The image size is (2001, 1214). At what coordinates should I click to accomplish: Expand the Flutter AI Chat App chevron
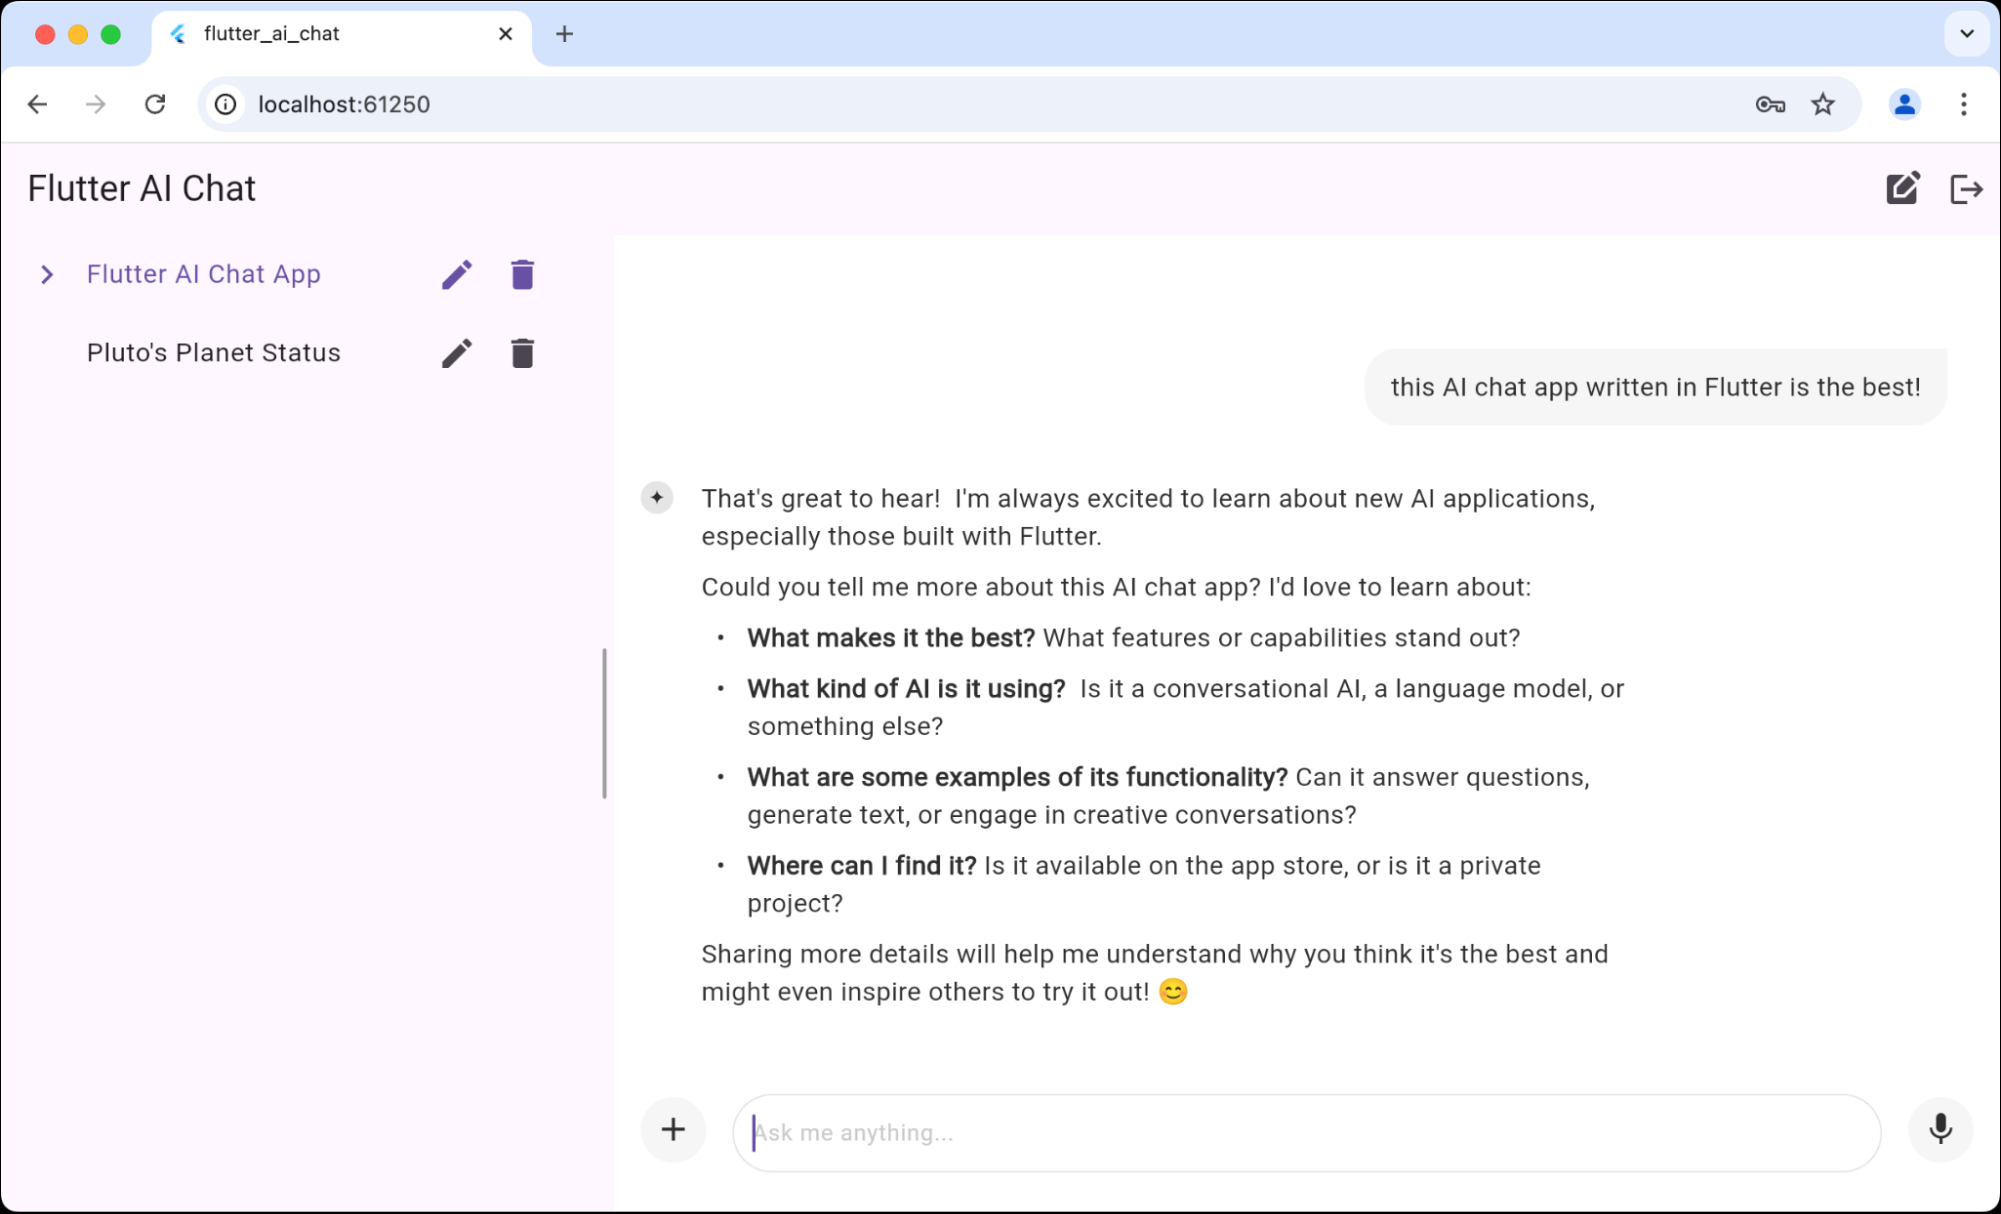47,274
